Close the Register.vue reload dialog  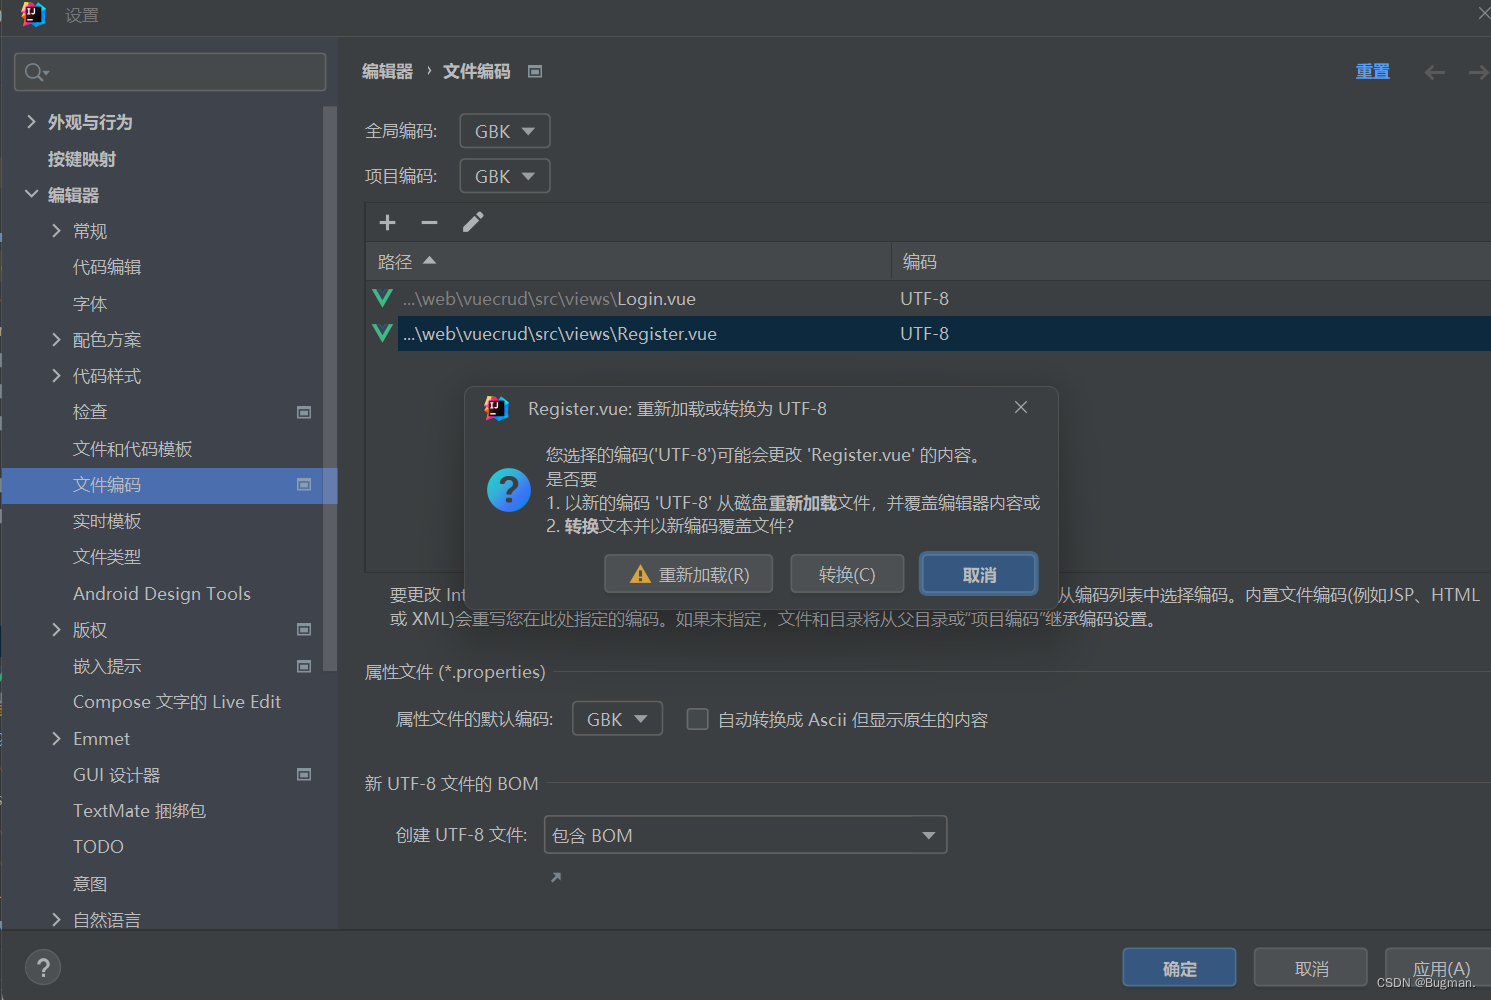(1021, 407)
